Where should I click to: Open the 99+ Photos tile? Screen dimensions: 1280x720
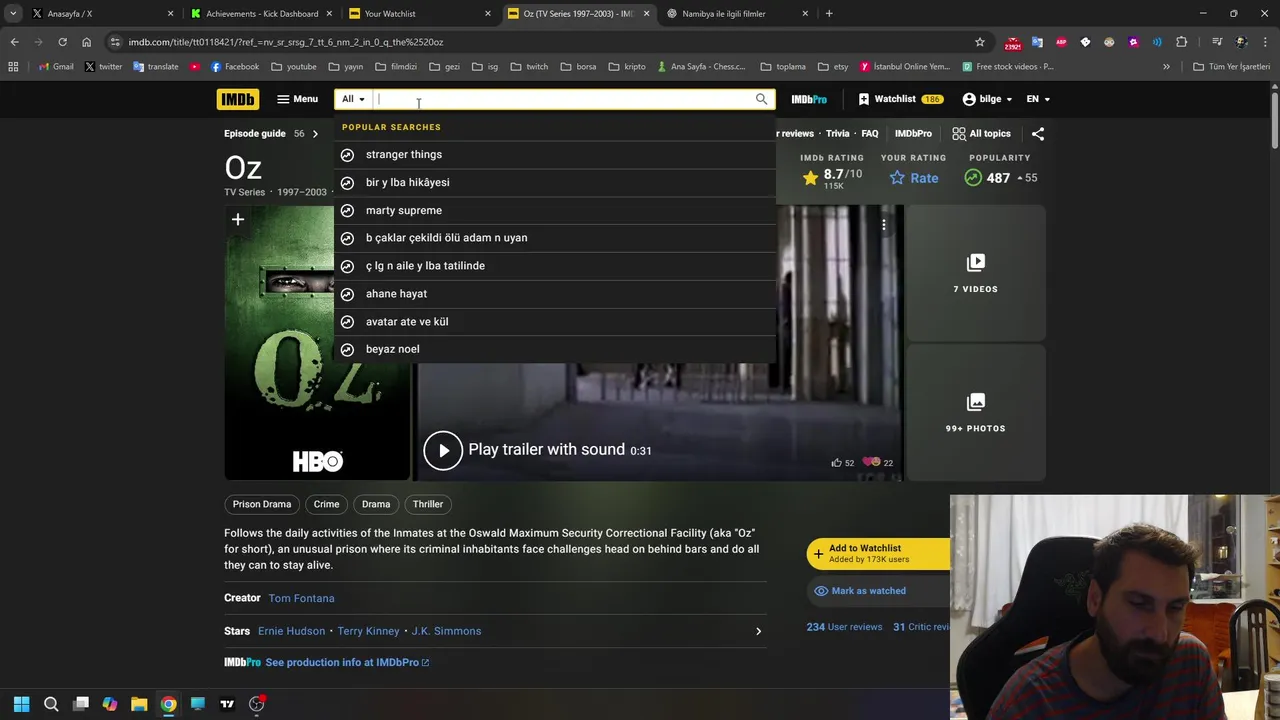coord(975,412)
